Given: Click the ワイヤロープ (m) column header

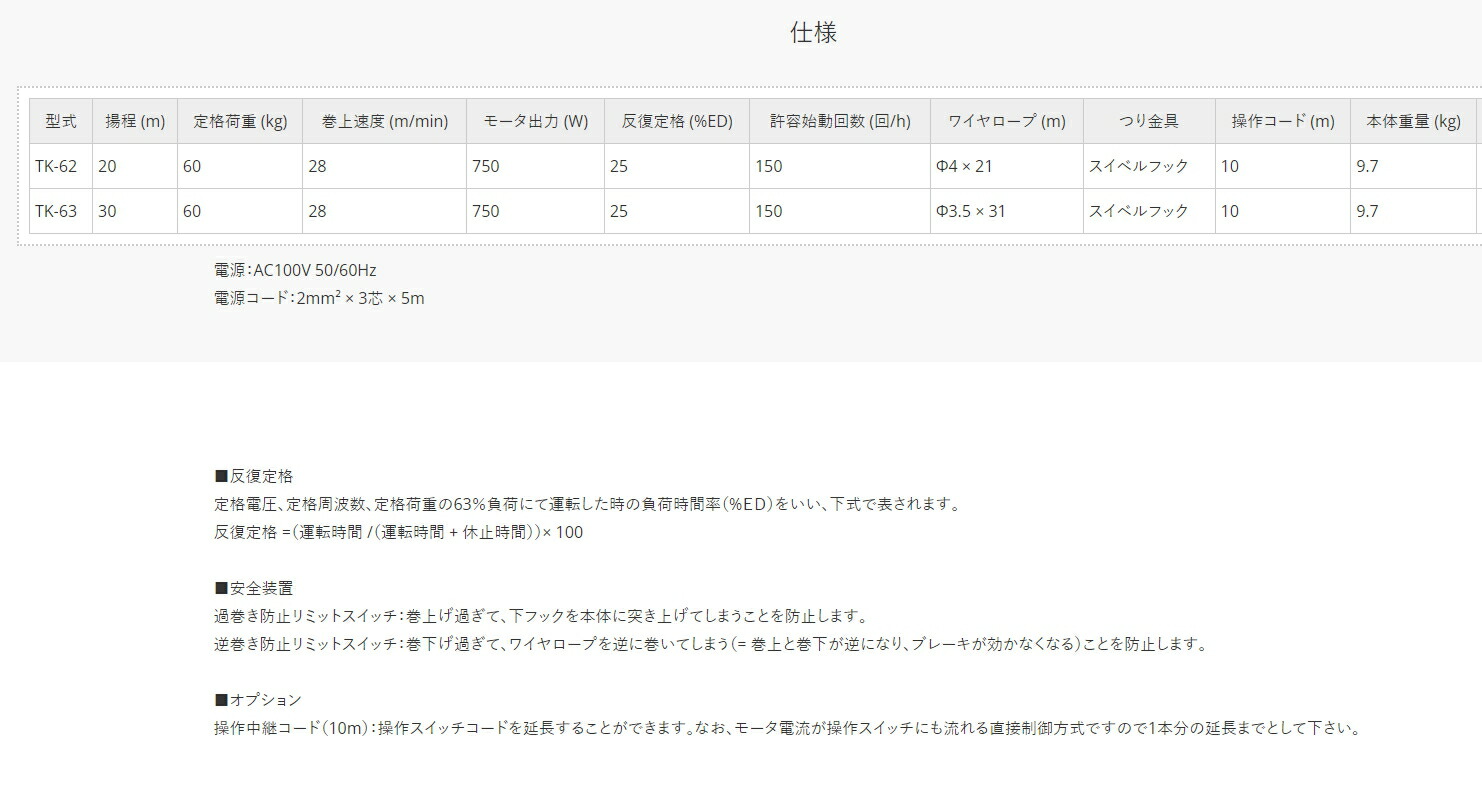Looking at the screenshot, I should [1006, 120].
